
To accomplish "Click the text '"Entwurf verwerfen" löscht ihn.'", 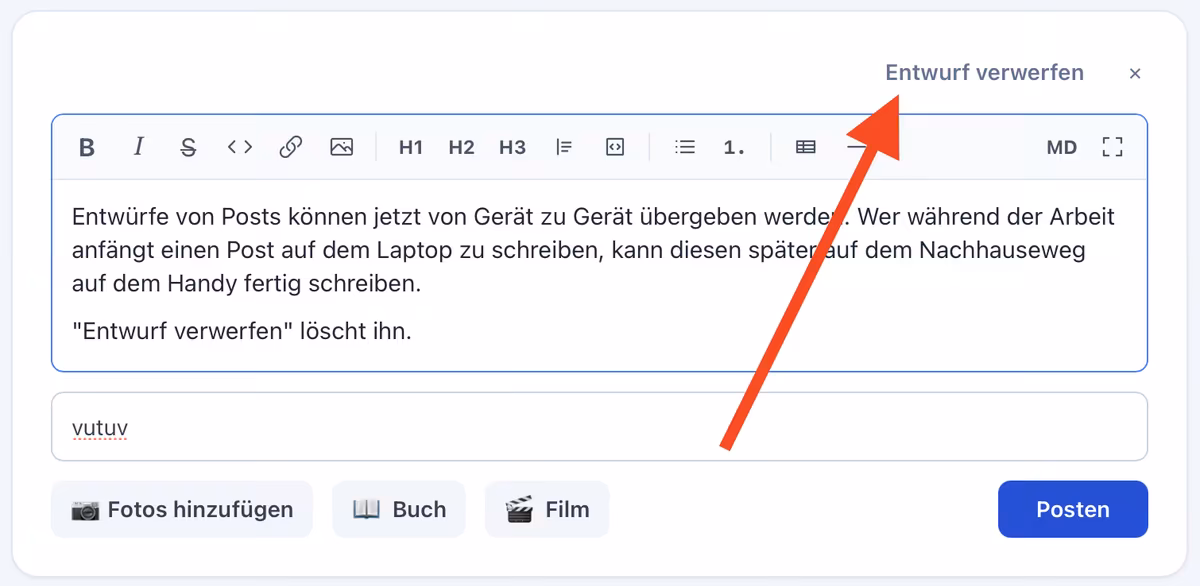I will pos(242,331).
